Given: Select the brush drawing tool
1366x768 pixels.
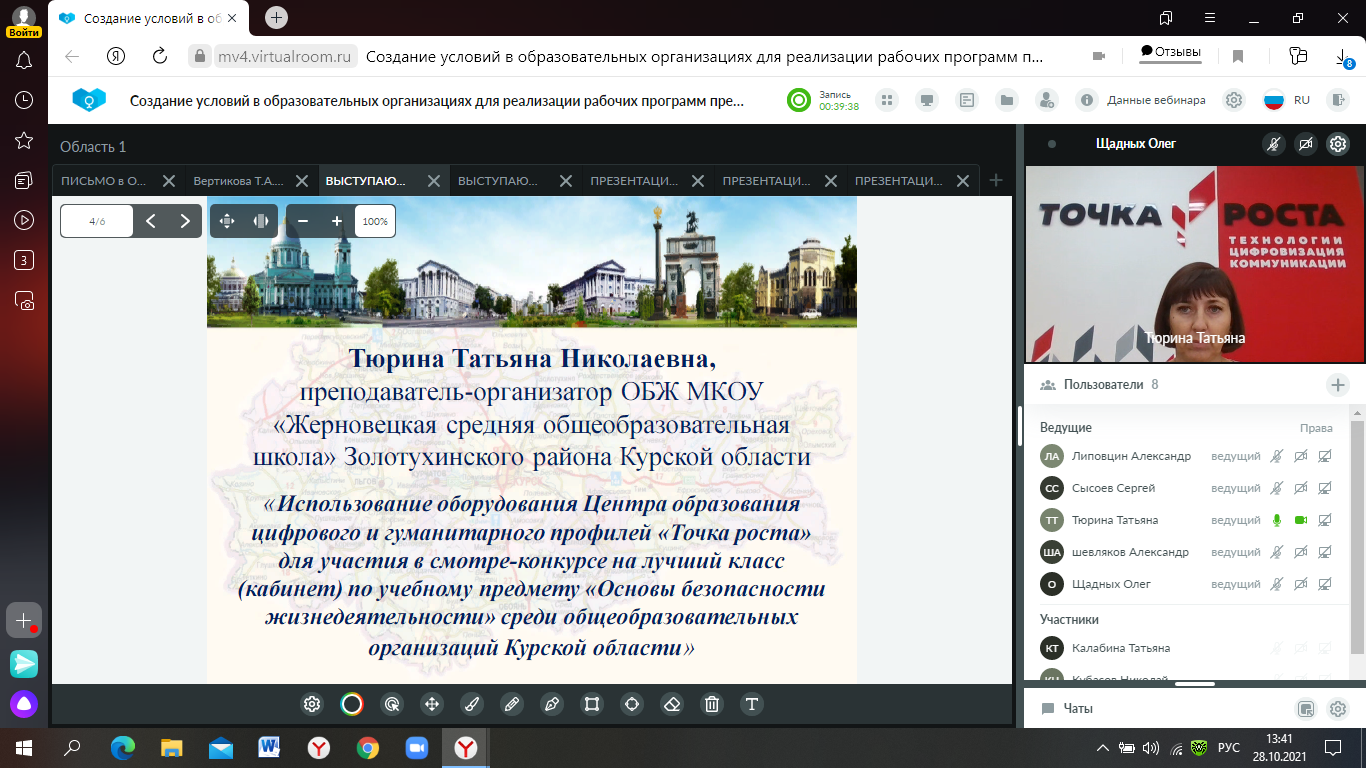Looking at the screenshot, I should point(472,704).
